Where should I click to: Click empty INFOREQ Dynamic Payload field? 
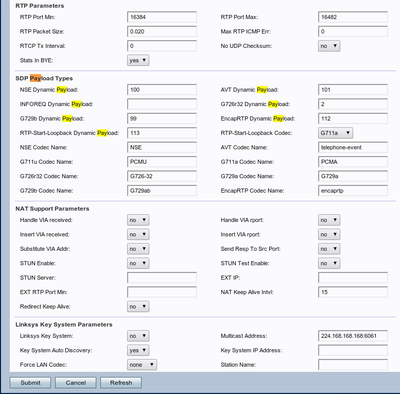[162, 104]
